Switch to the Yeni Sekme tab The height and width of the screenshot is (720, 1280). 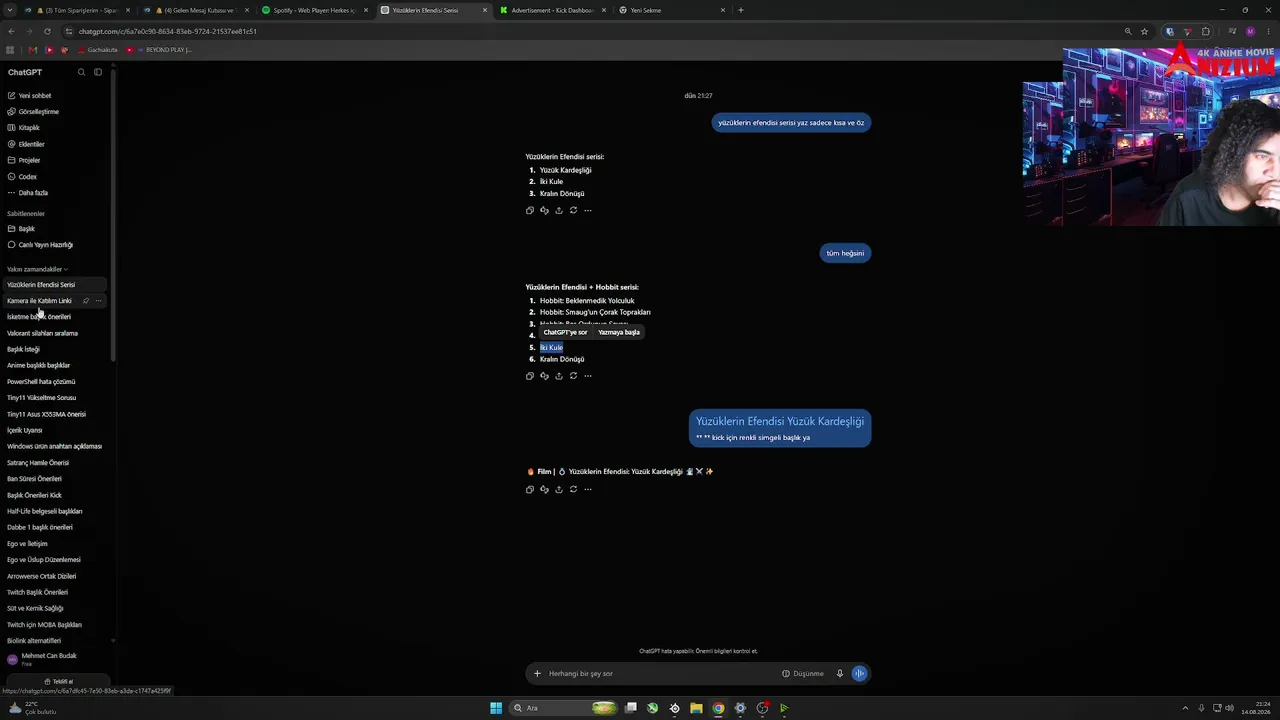point(672,10)
